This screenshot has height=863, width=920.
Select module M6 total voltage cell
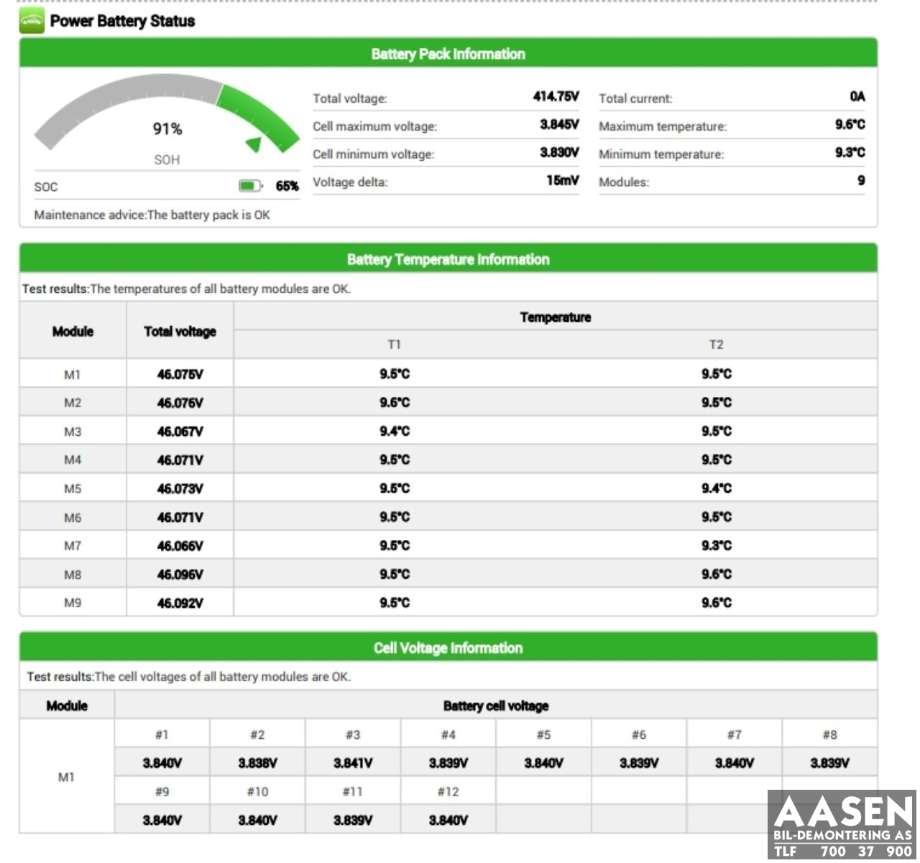[180, 517]
